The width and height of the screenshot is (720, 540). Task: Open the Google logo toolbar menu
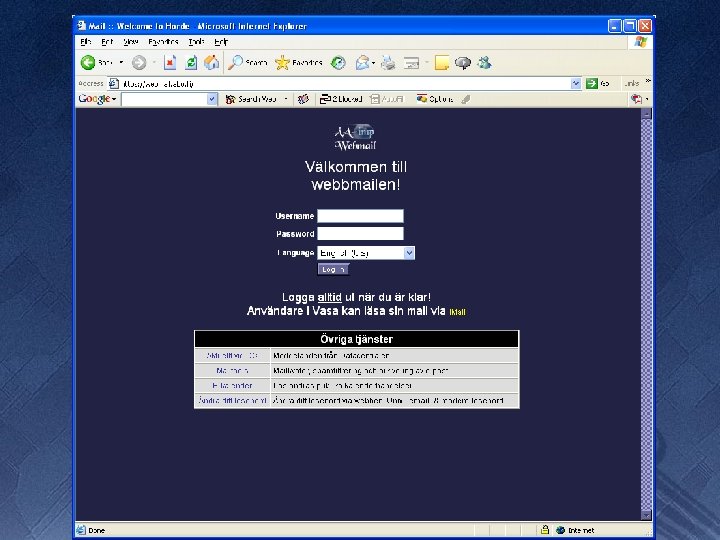click(x=97, y=99)
